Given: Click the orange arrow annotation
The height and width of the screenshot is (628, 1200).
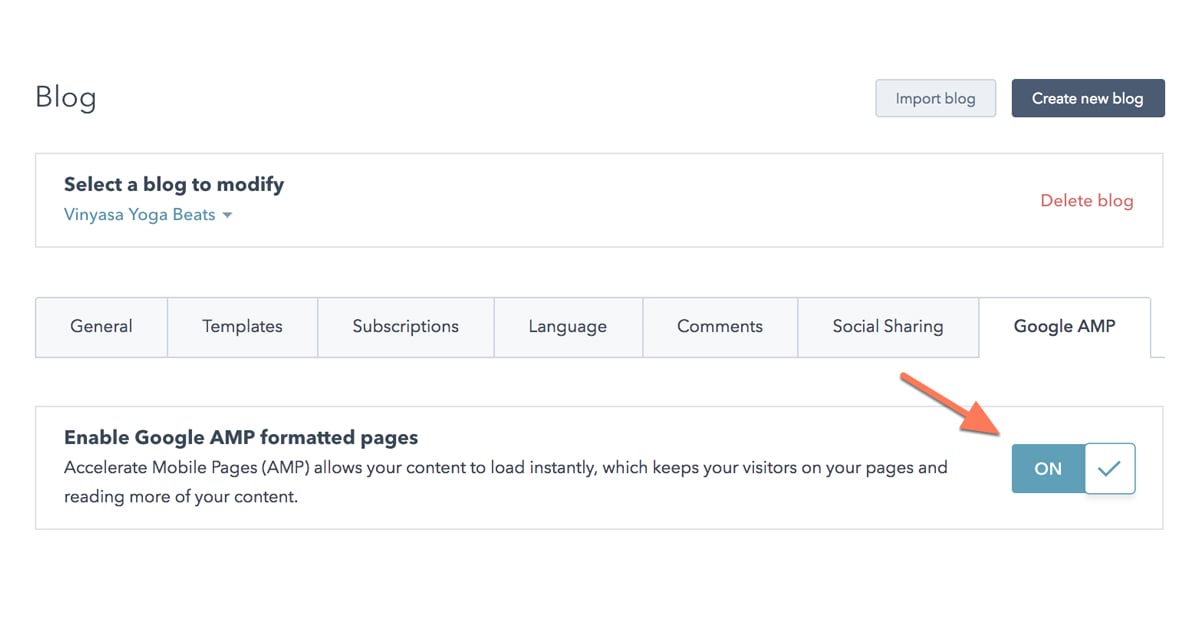Looking at the screenshot, I should click(x=952, y=404).
